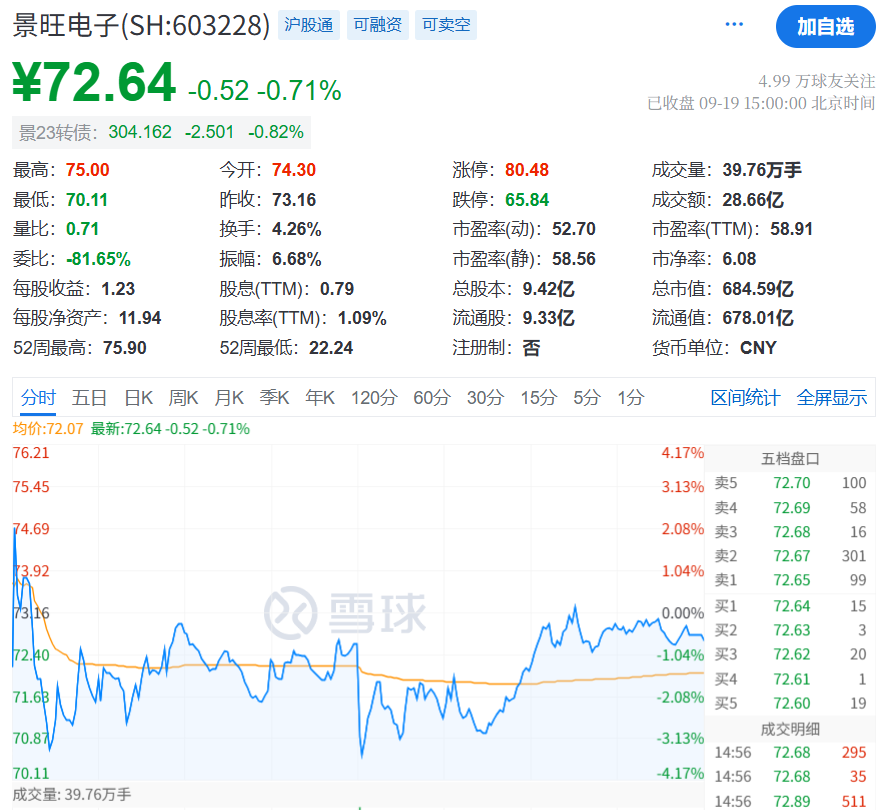Image resolution: width=888 pixels, height=810 pixels.
Task: Click the 可卖空 tag
Action: 446,25
